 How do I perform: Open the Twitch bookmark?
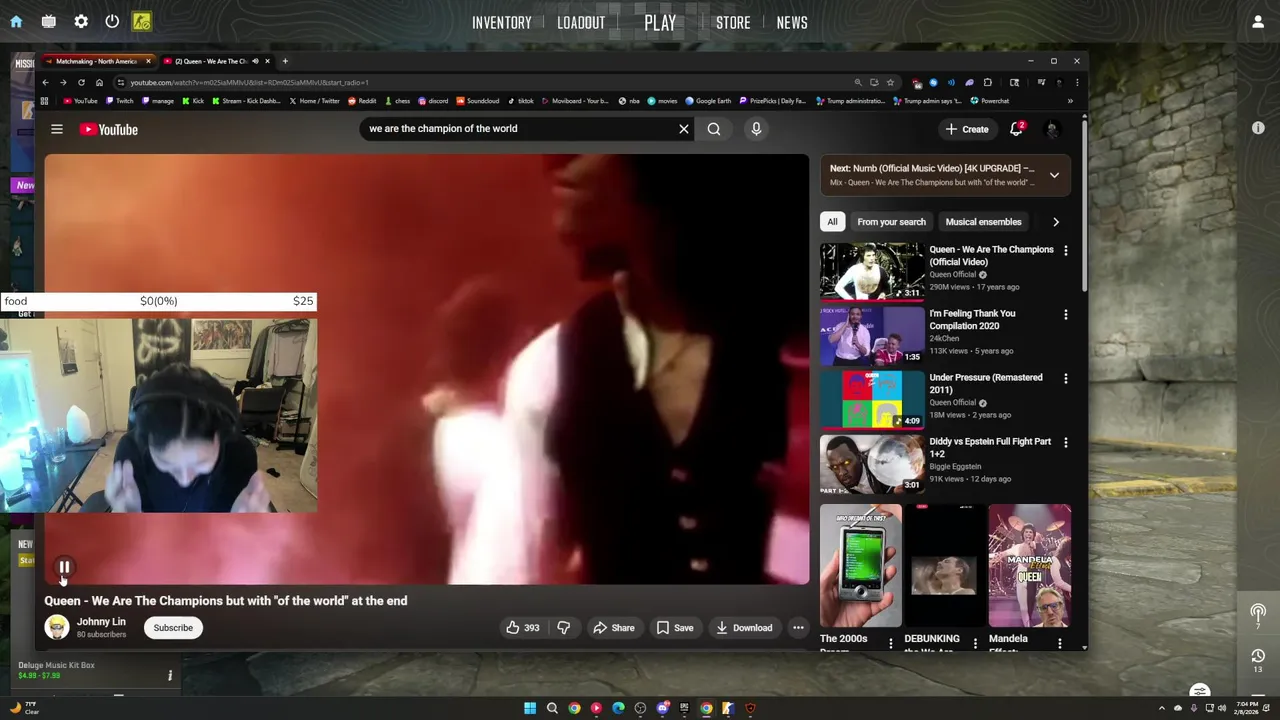119,101
